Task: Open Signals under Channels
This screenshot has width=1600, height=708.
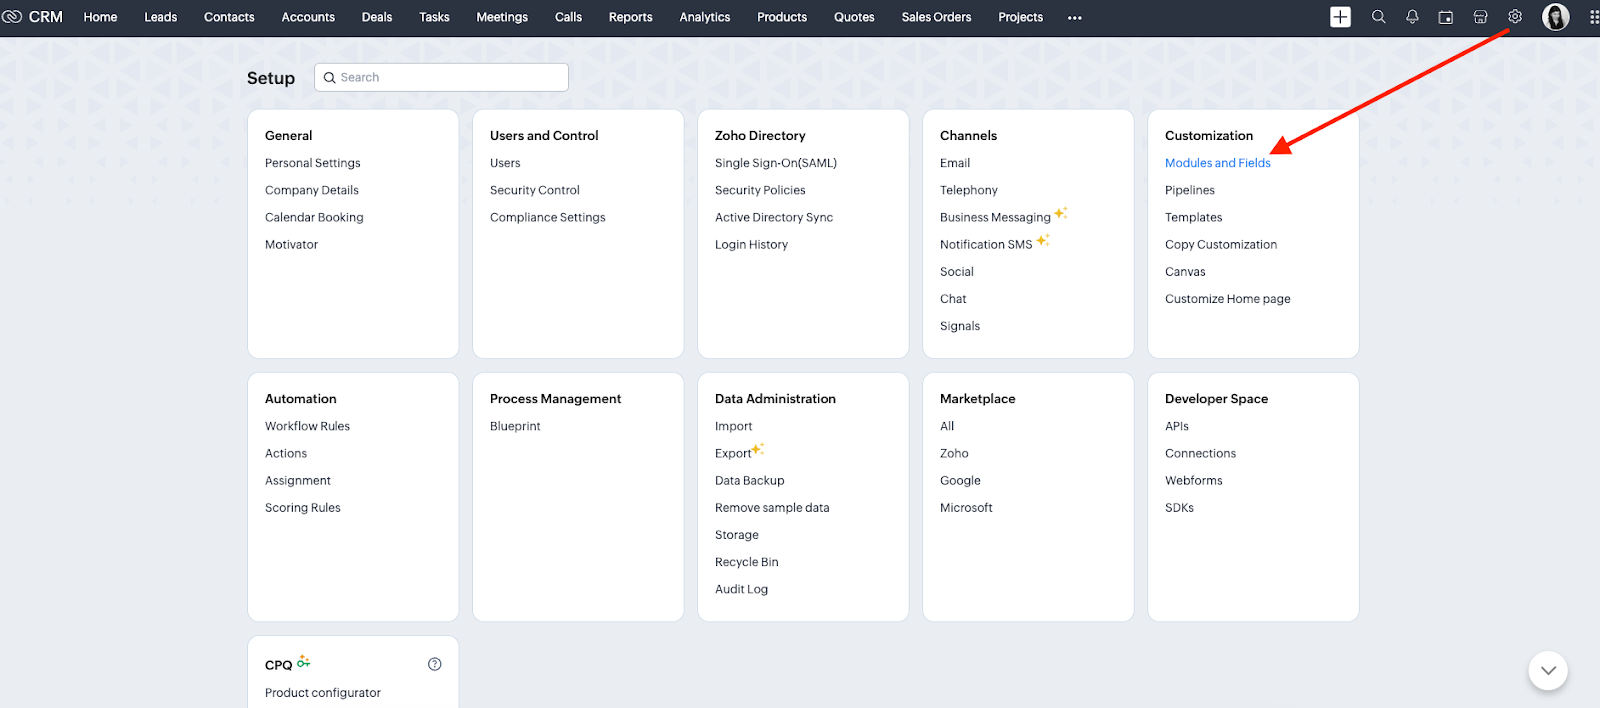Action: point(960,326)
